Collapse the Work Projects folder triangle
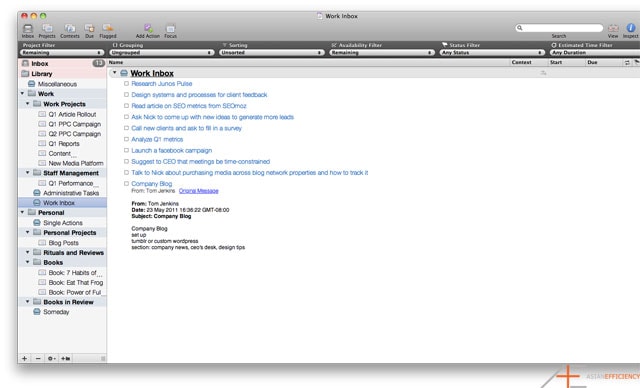 [x=28, y=104]
